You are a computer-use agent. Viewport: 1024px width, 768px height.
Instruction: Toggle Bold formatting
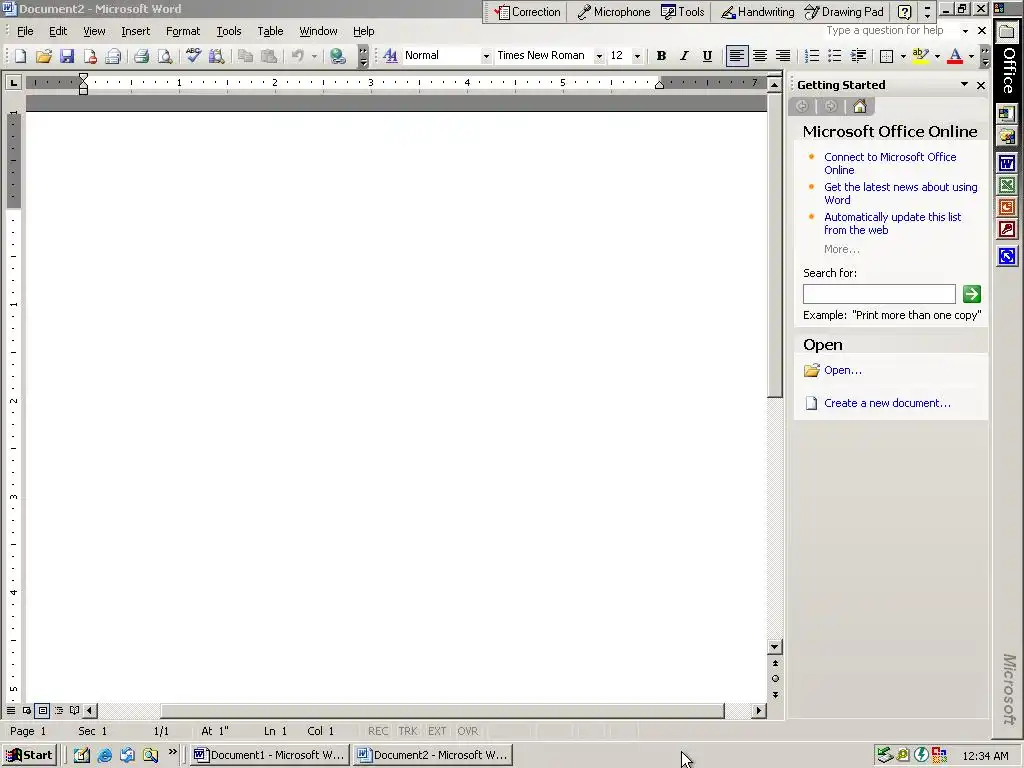coord(661,56)
